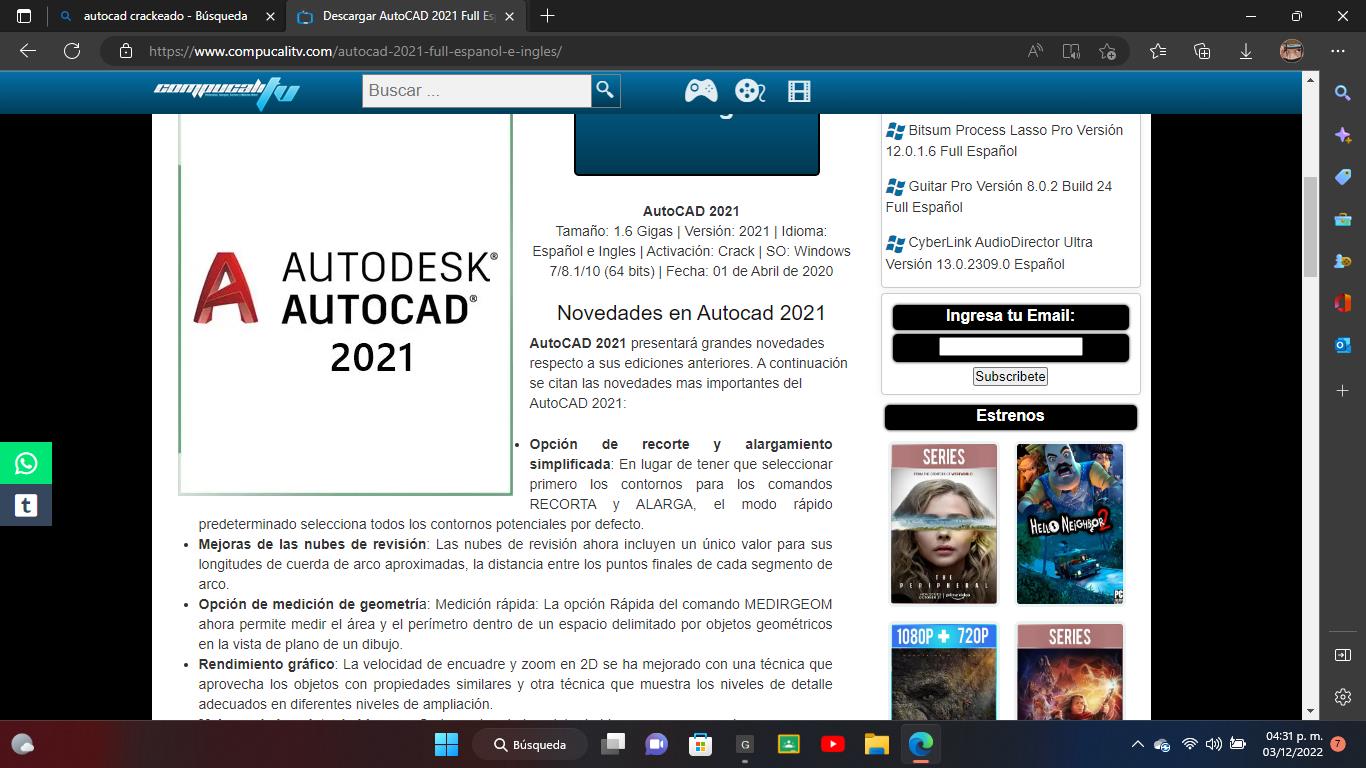Open a new browser tab
This screenshot has width=1366, height=768.
click(547, 16)
